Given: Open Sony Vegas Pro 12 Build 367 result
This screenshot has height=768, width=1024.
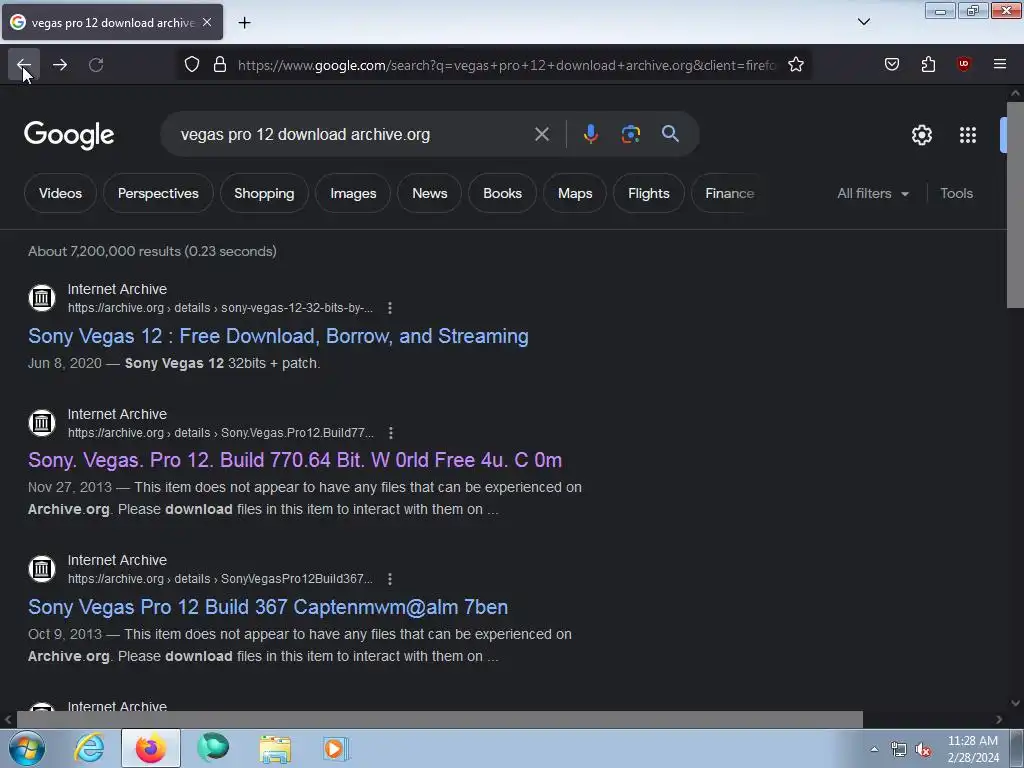Looking at the screenshot, I should 268,607.
